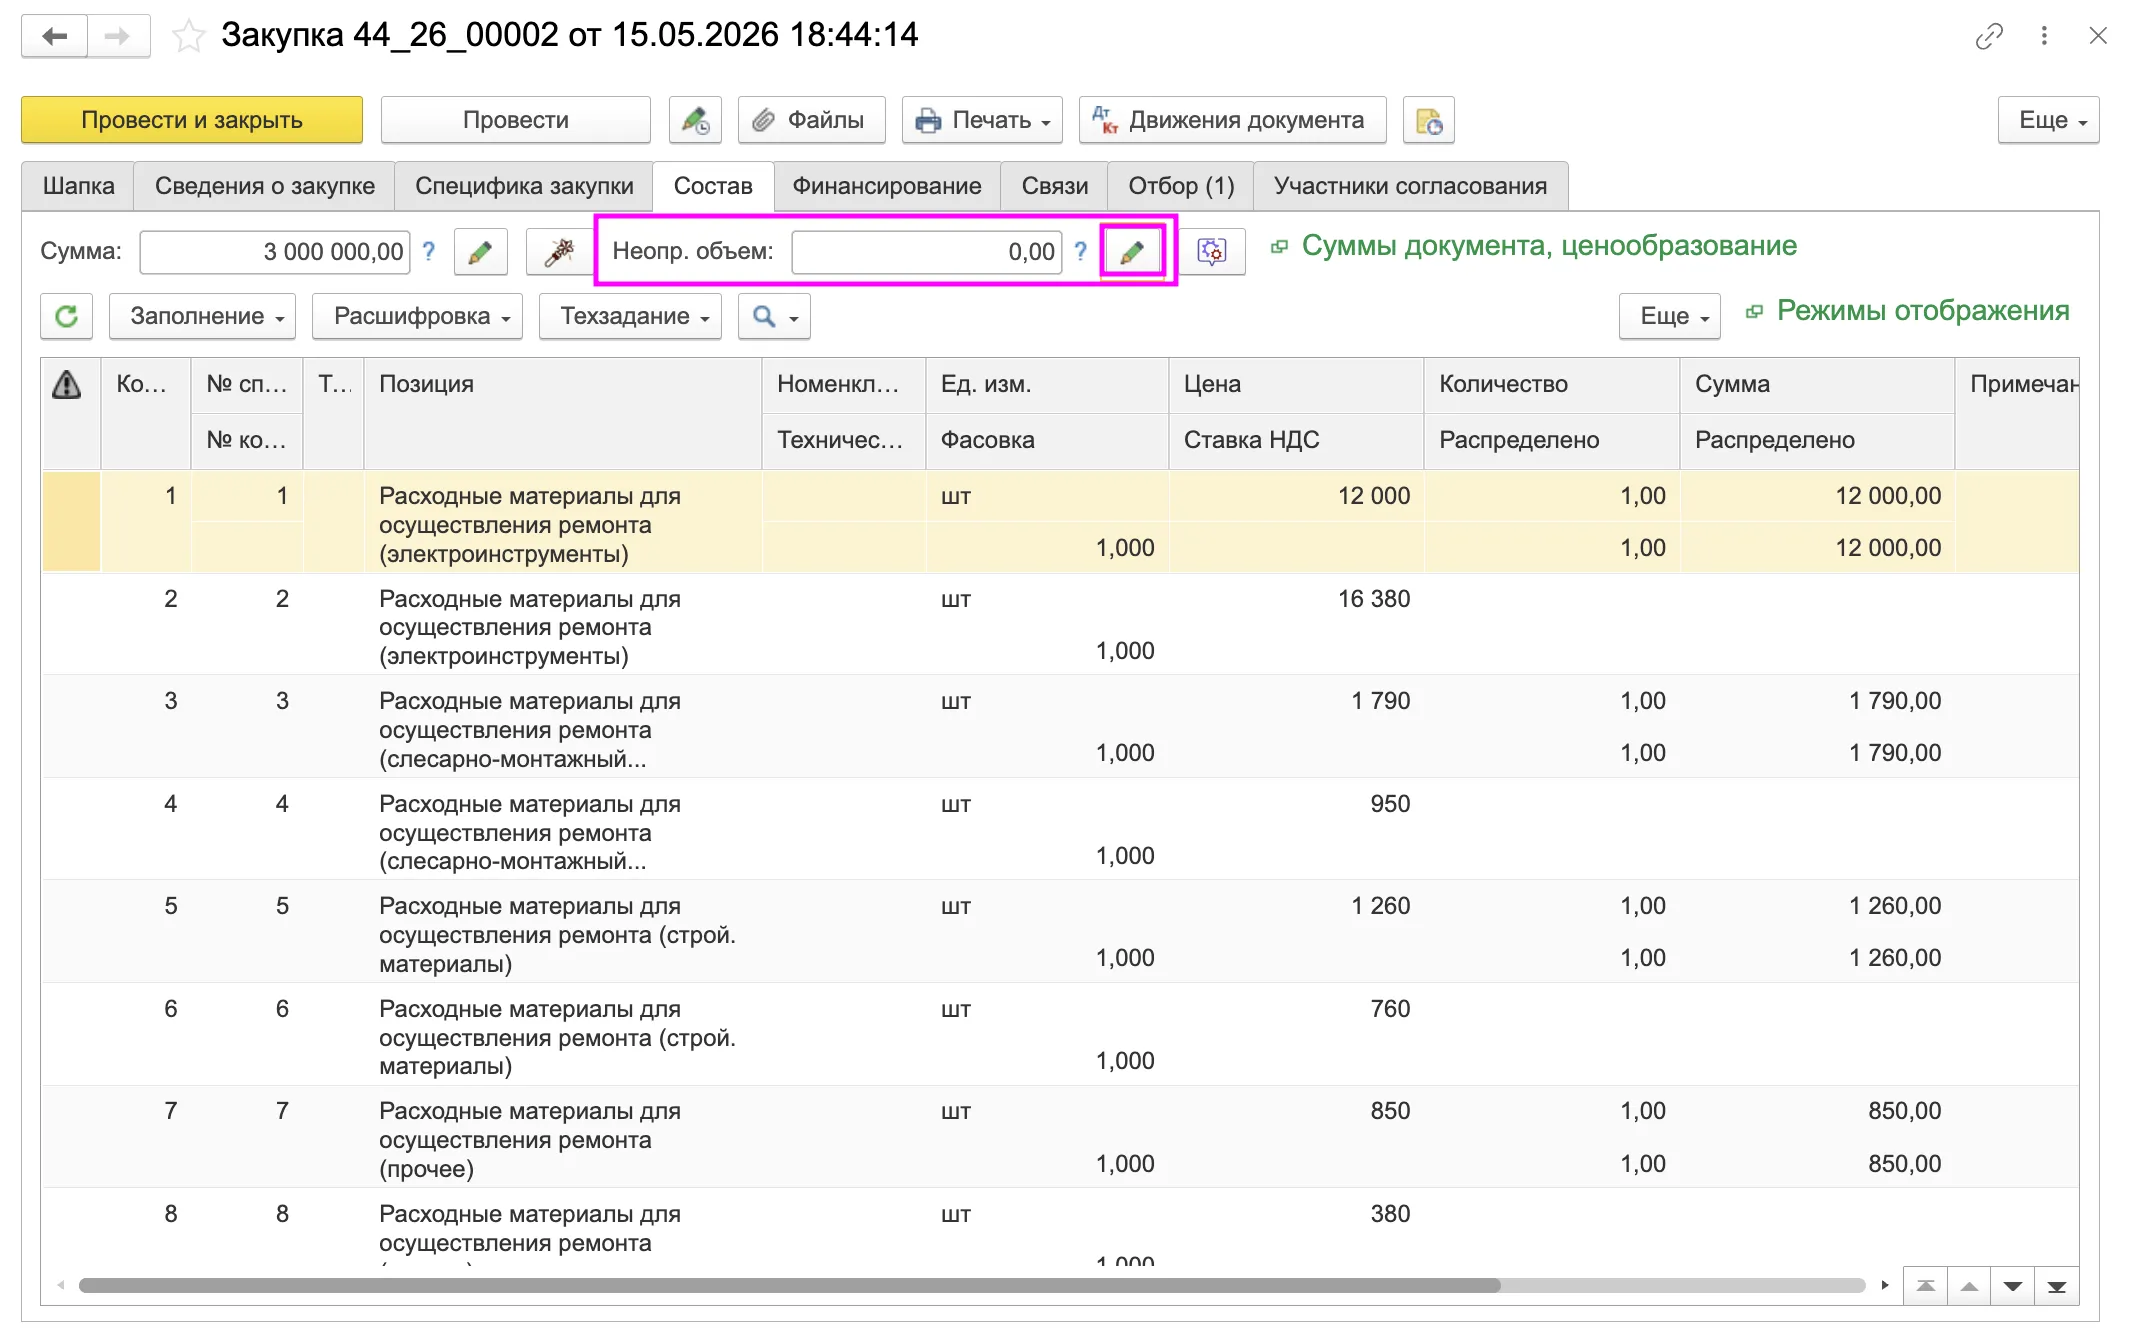Mark document as favorite with star
This screenshot has width=2132, height=1336.
pos(188,36)
